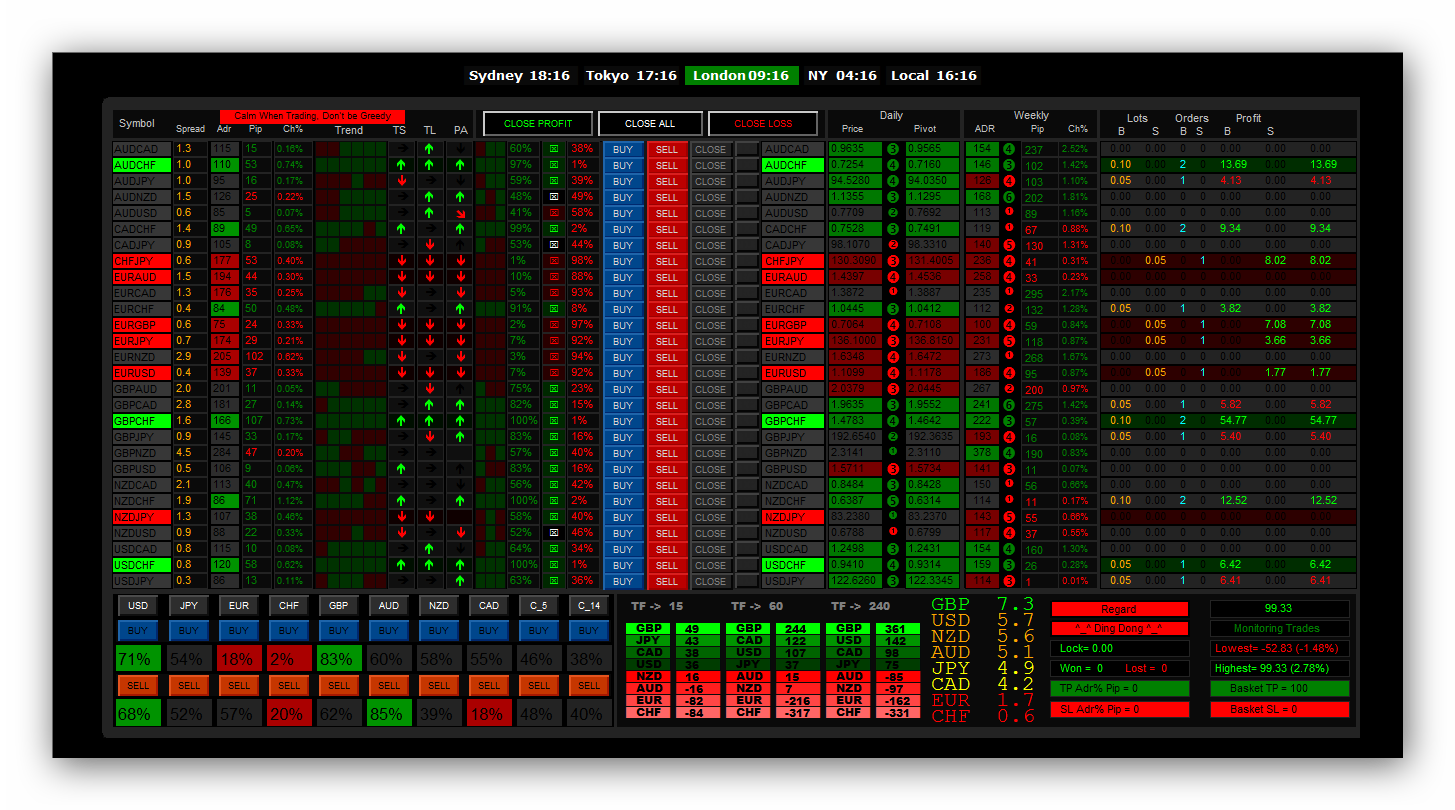The width and height of the screenshot is (1455, 810).
Task: Click the TP Adr% Pip = 0 field
Action: [1120, 689]
